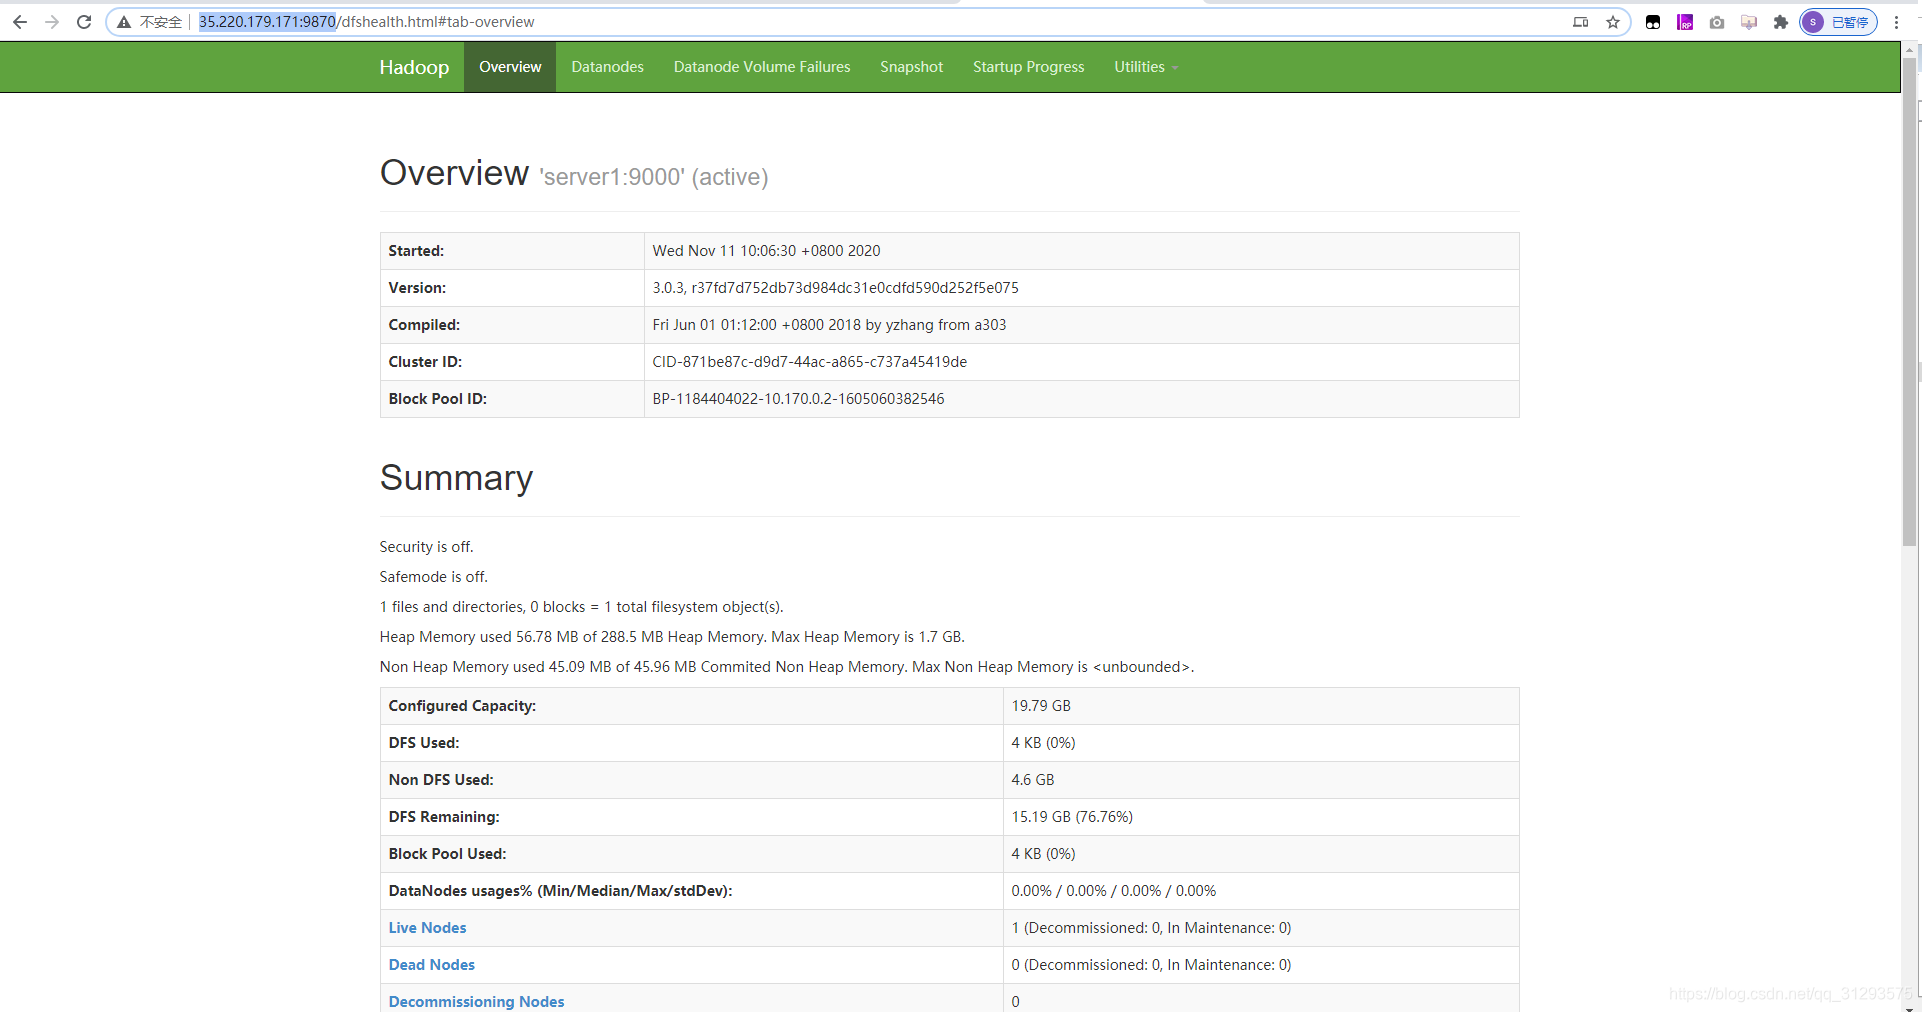The width and height of the screenshot is (1922, 1012).
Task: Click the Dead Nodes count '0 (Decommissioned: 0'
Action: 1151,965
